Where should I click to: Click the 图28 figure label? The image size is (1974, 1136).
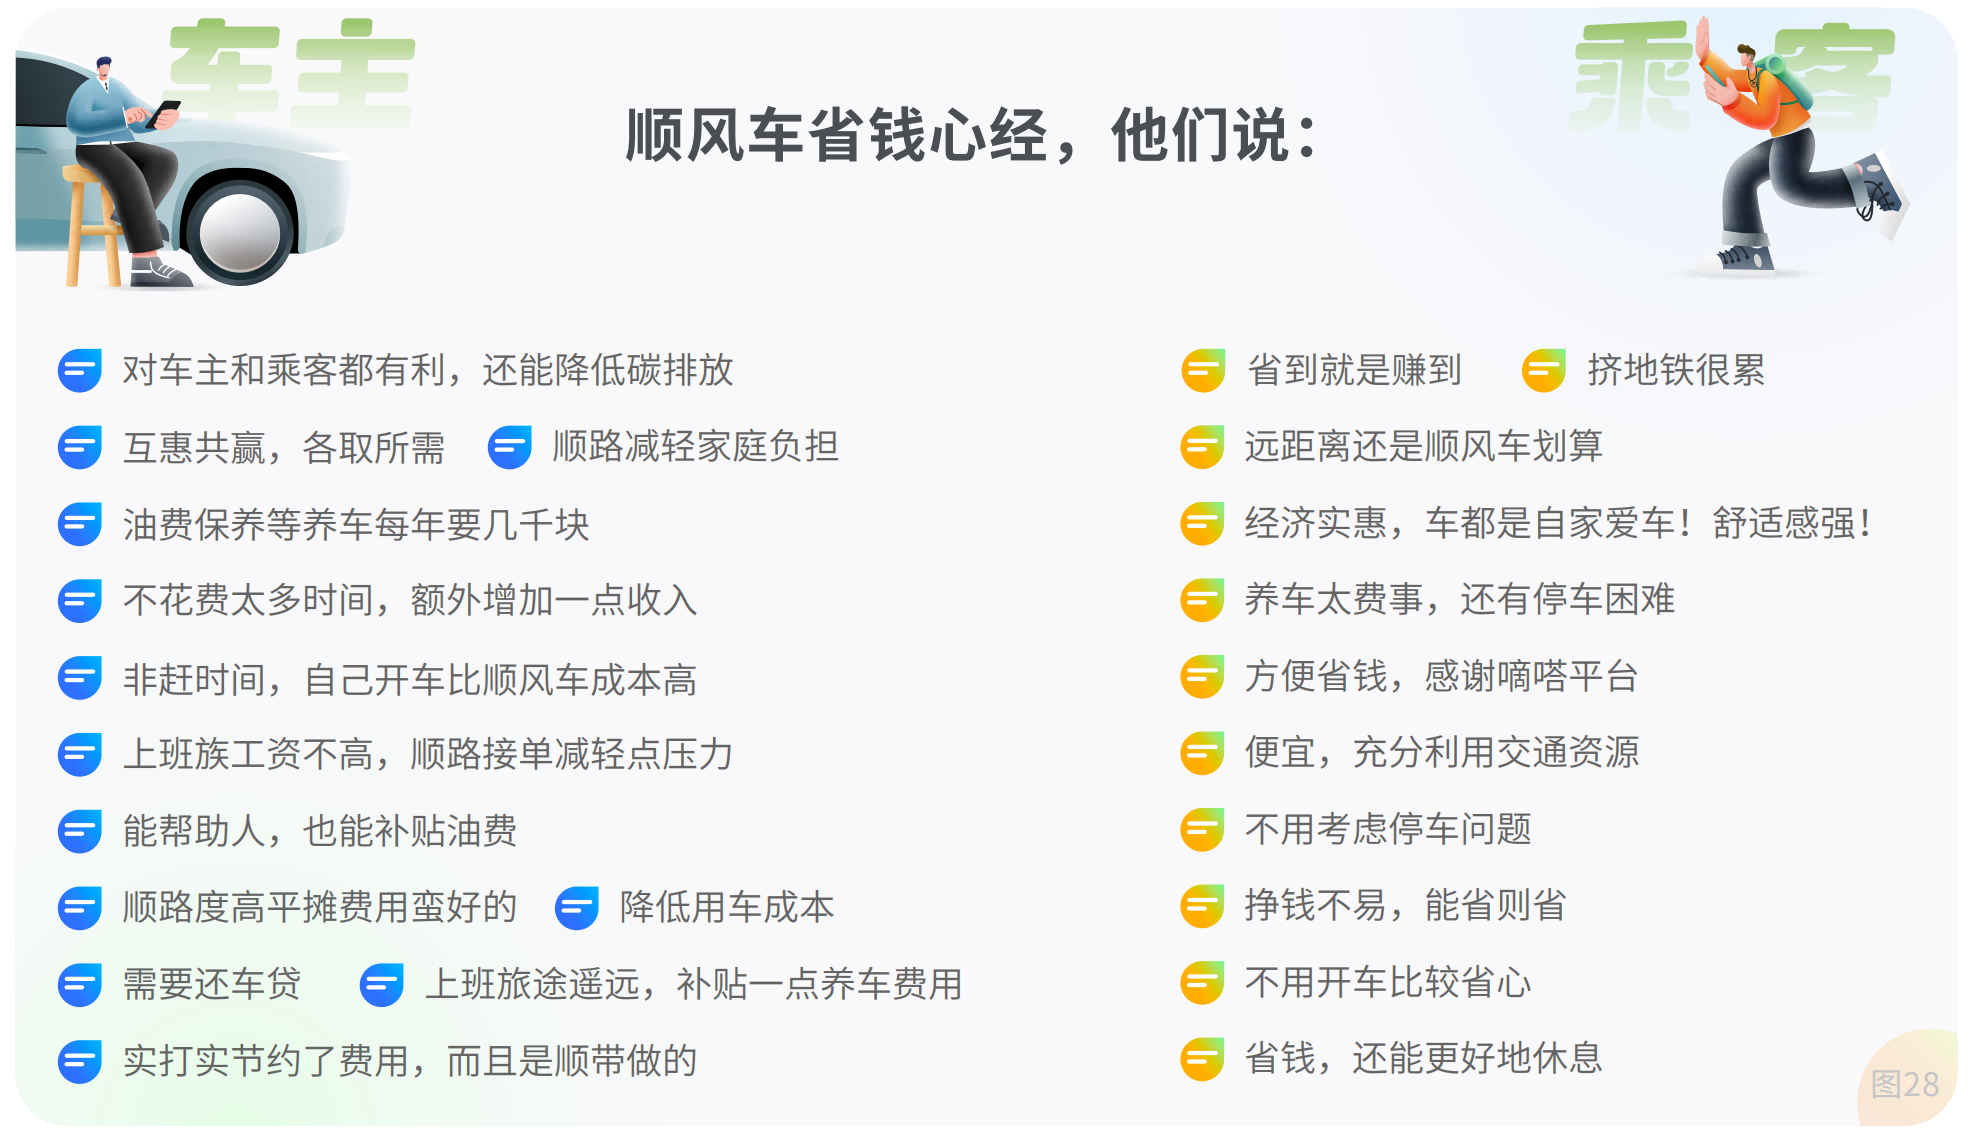tap(1904, 1084)
